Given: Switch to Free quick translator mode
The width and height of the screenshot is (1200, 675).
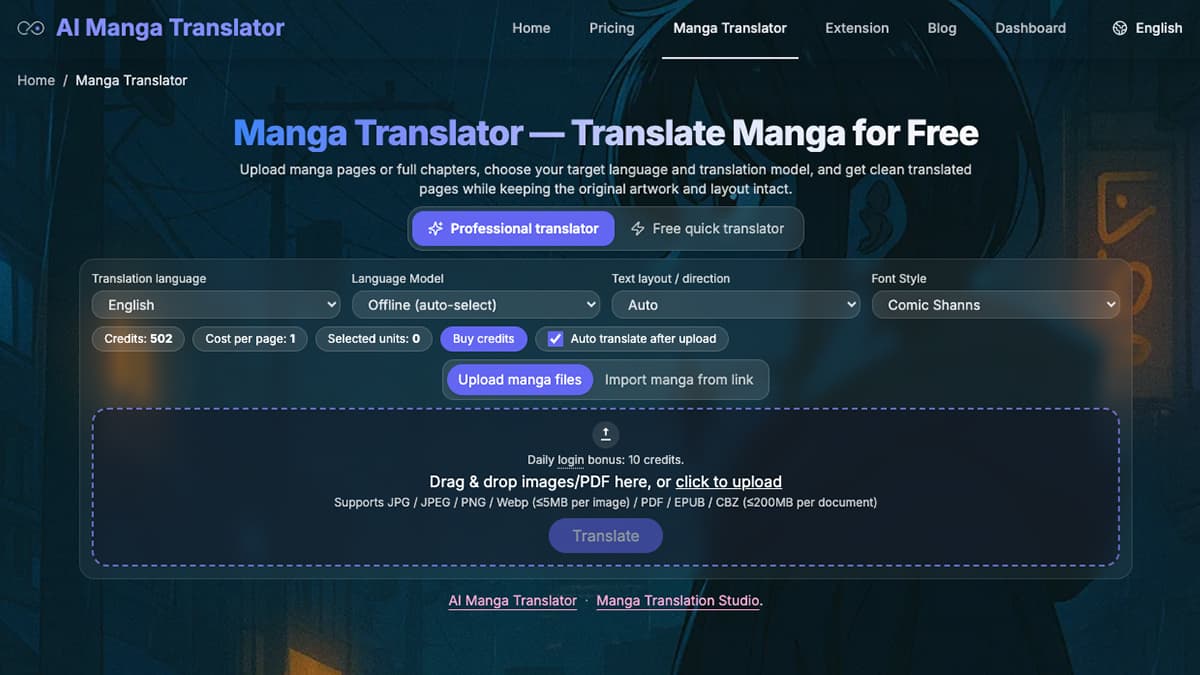Looking at the screenshot, I should [707, 228].
